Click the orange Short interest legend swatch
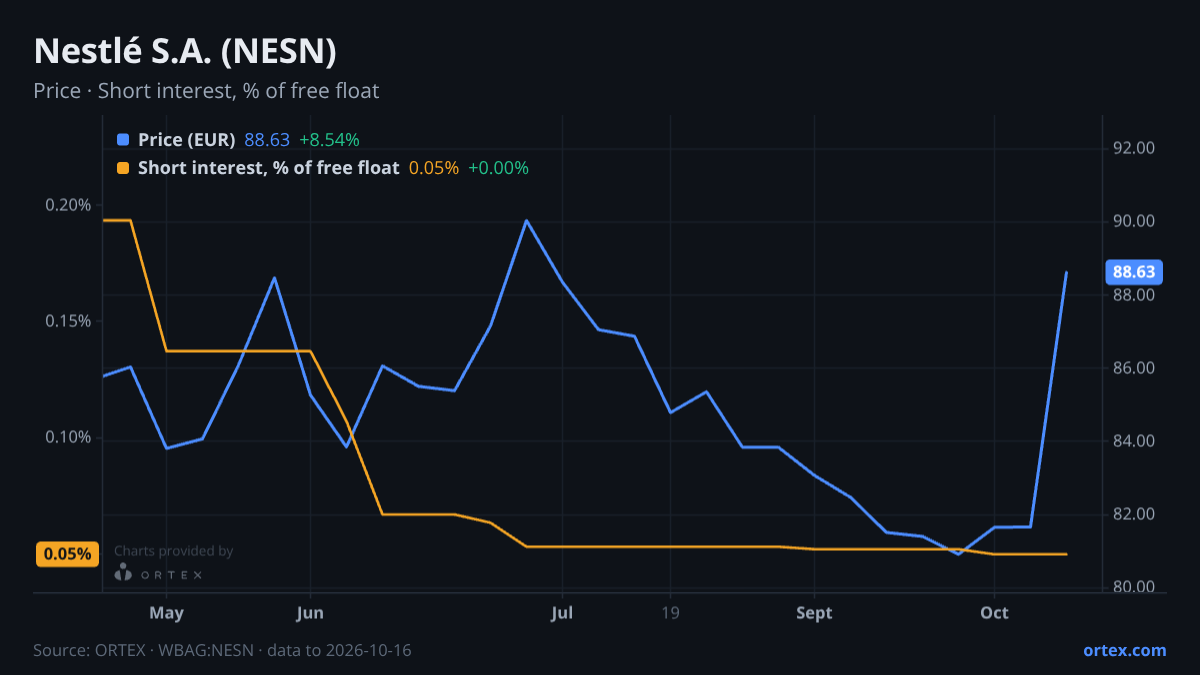 pos(123,168)
